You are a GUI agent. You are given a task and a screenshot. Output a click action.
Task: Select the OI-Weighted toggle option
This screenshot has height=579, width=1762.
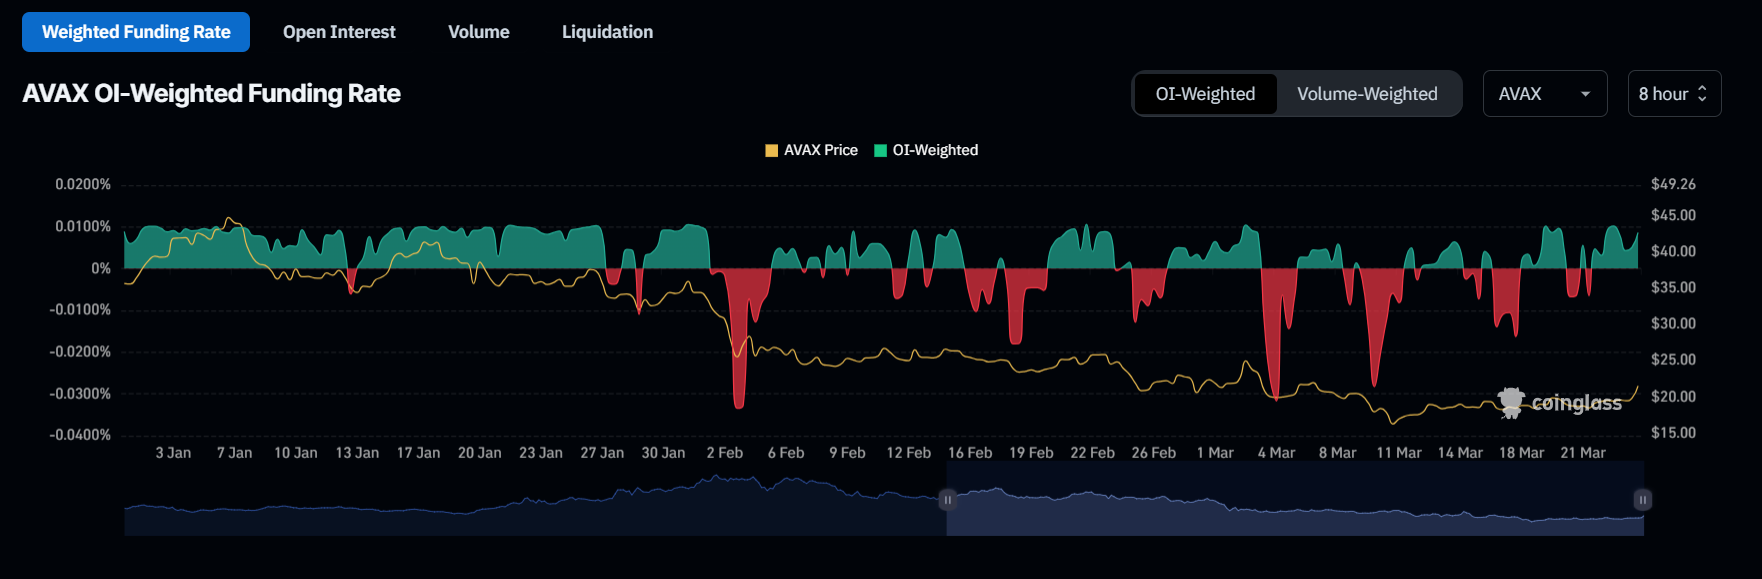pyautogui.click(x=1205, y=94)
